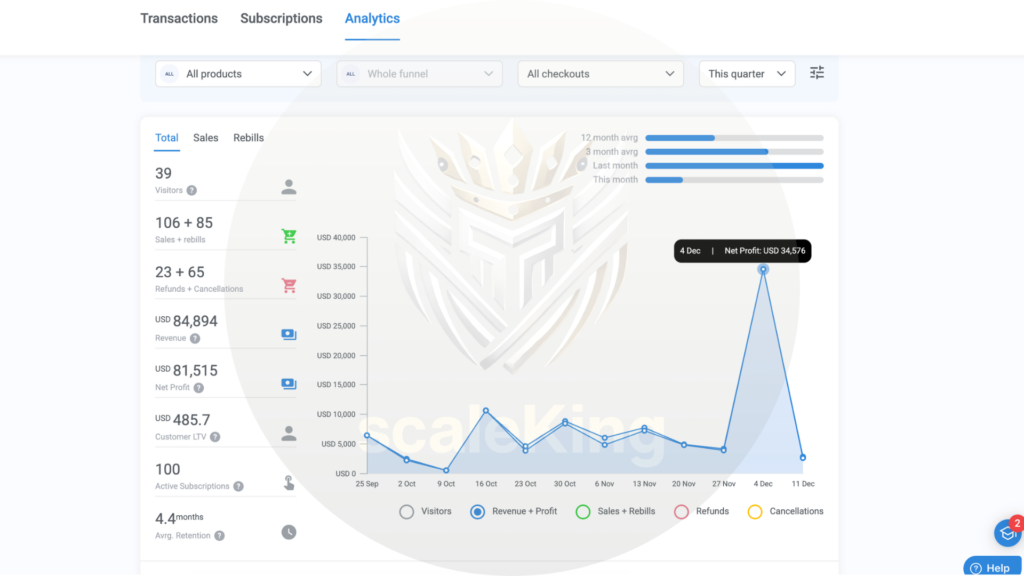Click the green Sales + rebills cart icon
Image resolution: width=1024 pixels, height=576 pixels.
pos(289,237)
